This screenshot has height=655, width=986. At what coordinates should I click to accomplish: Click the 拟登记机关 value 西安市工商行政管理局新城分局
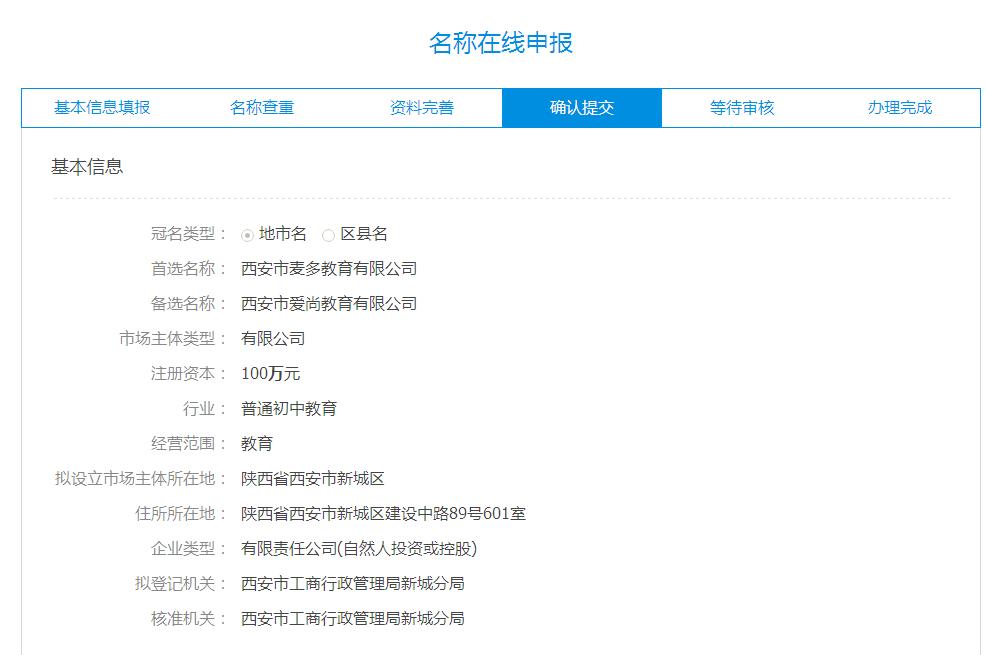353,584
